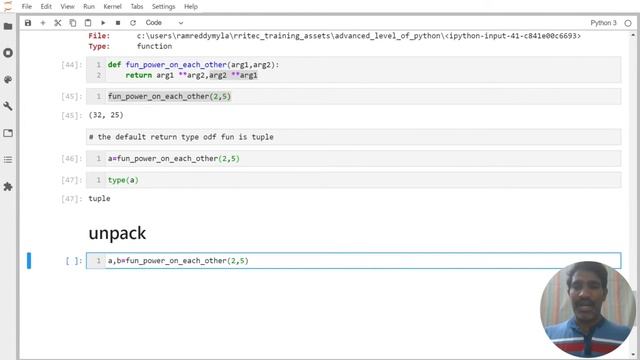Image resolution: width=640 pixels, height=360 pixels.
Task: Click the notebook vertical scrollbar up arrow
Action: [633, 36]
